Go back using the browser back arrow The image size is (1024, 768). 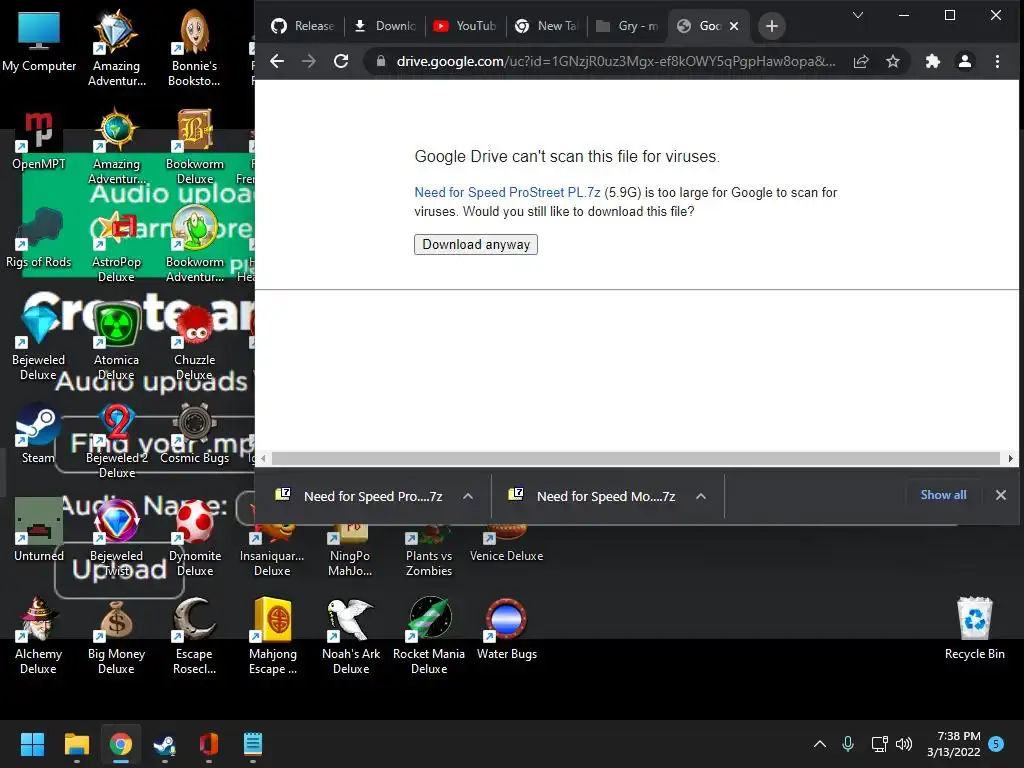click(x=277, y=61)
